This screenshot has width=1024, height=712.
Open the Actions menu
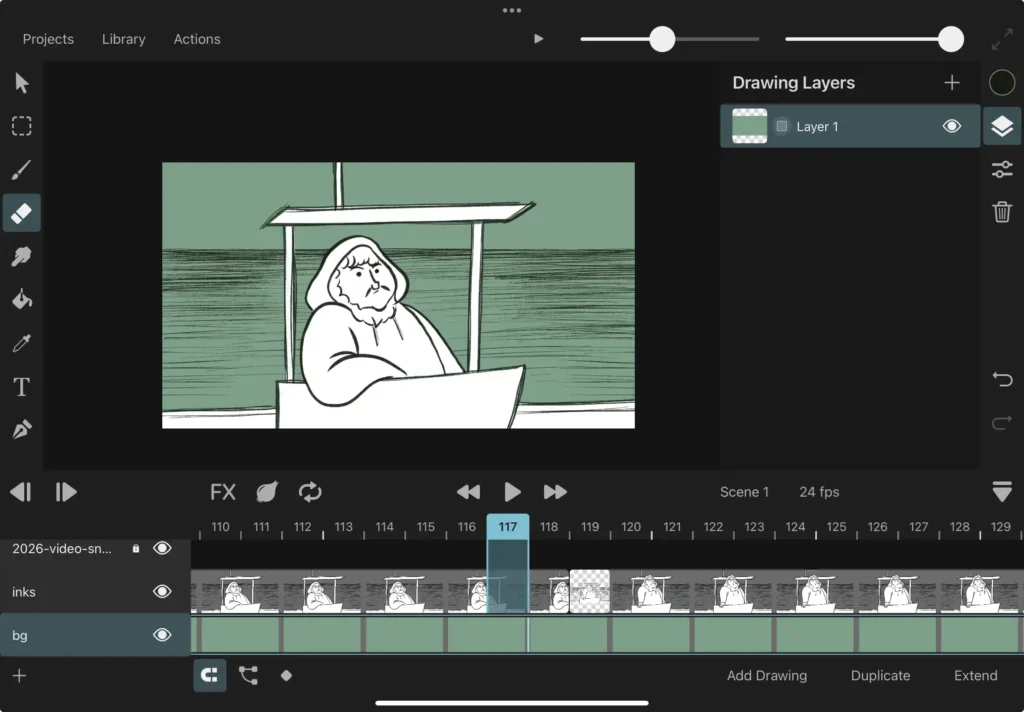197,39
